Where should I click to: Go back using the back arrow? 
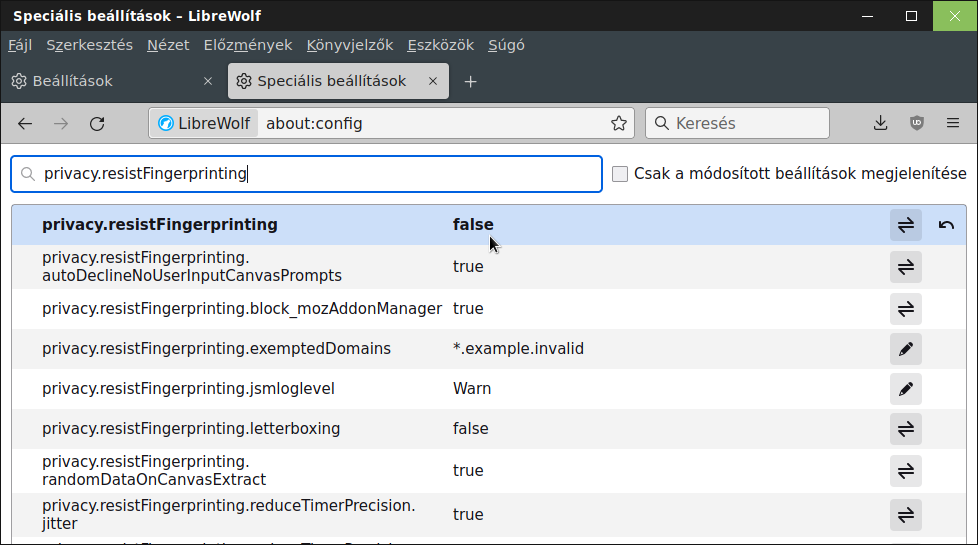25,123
